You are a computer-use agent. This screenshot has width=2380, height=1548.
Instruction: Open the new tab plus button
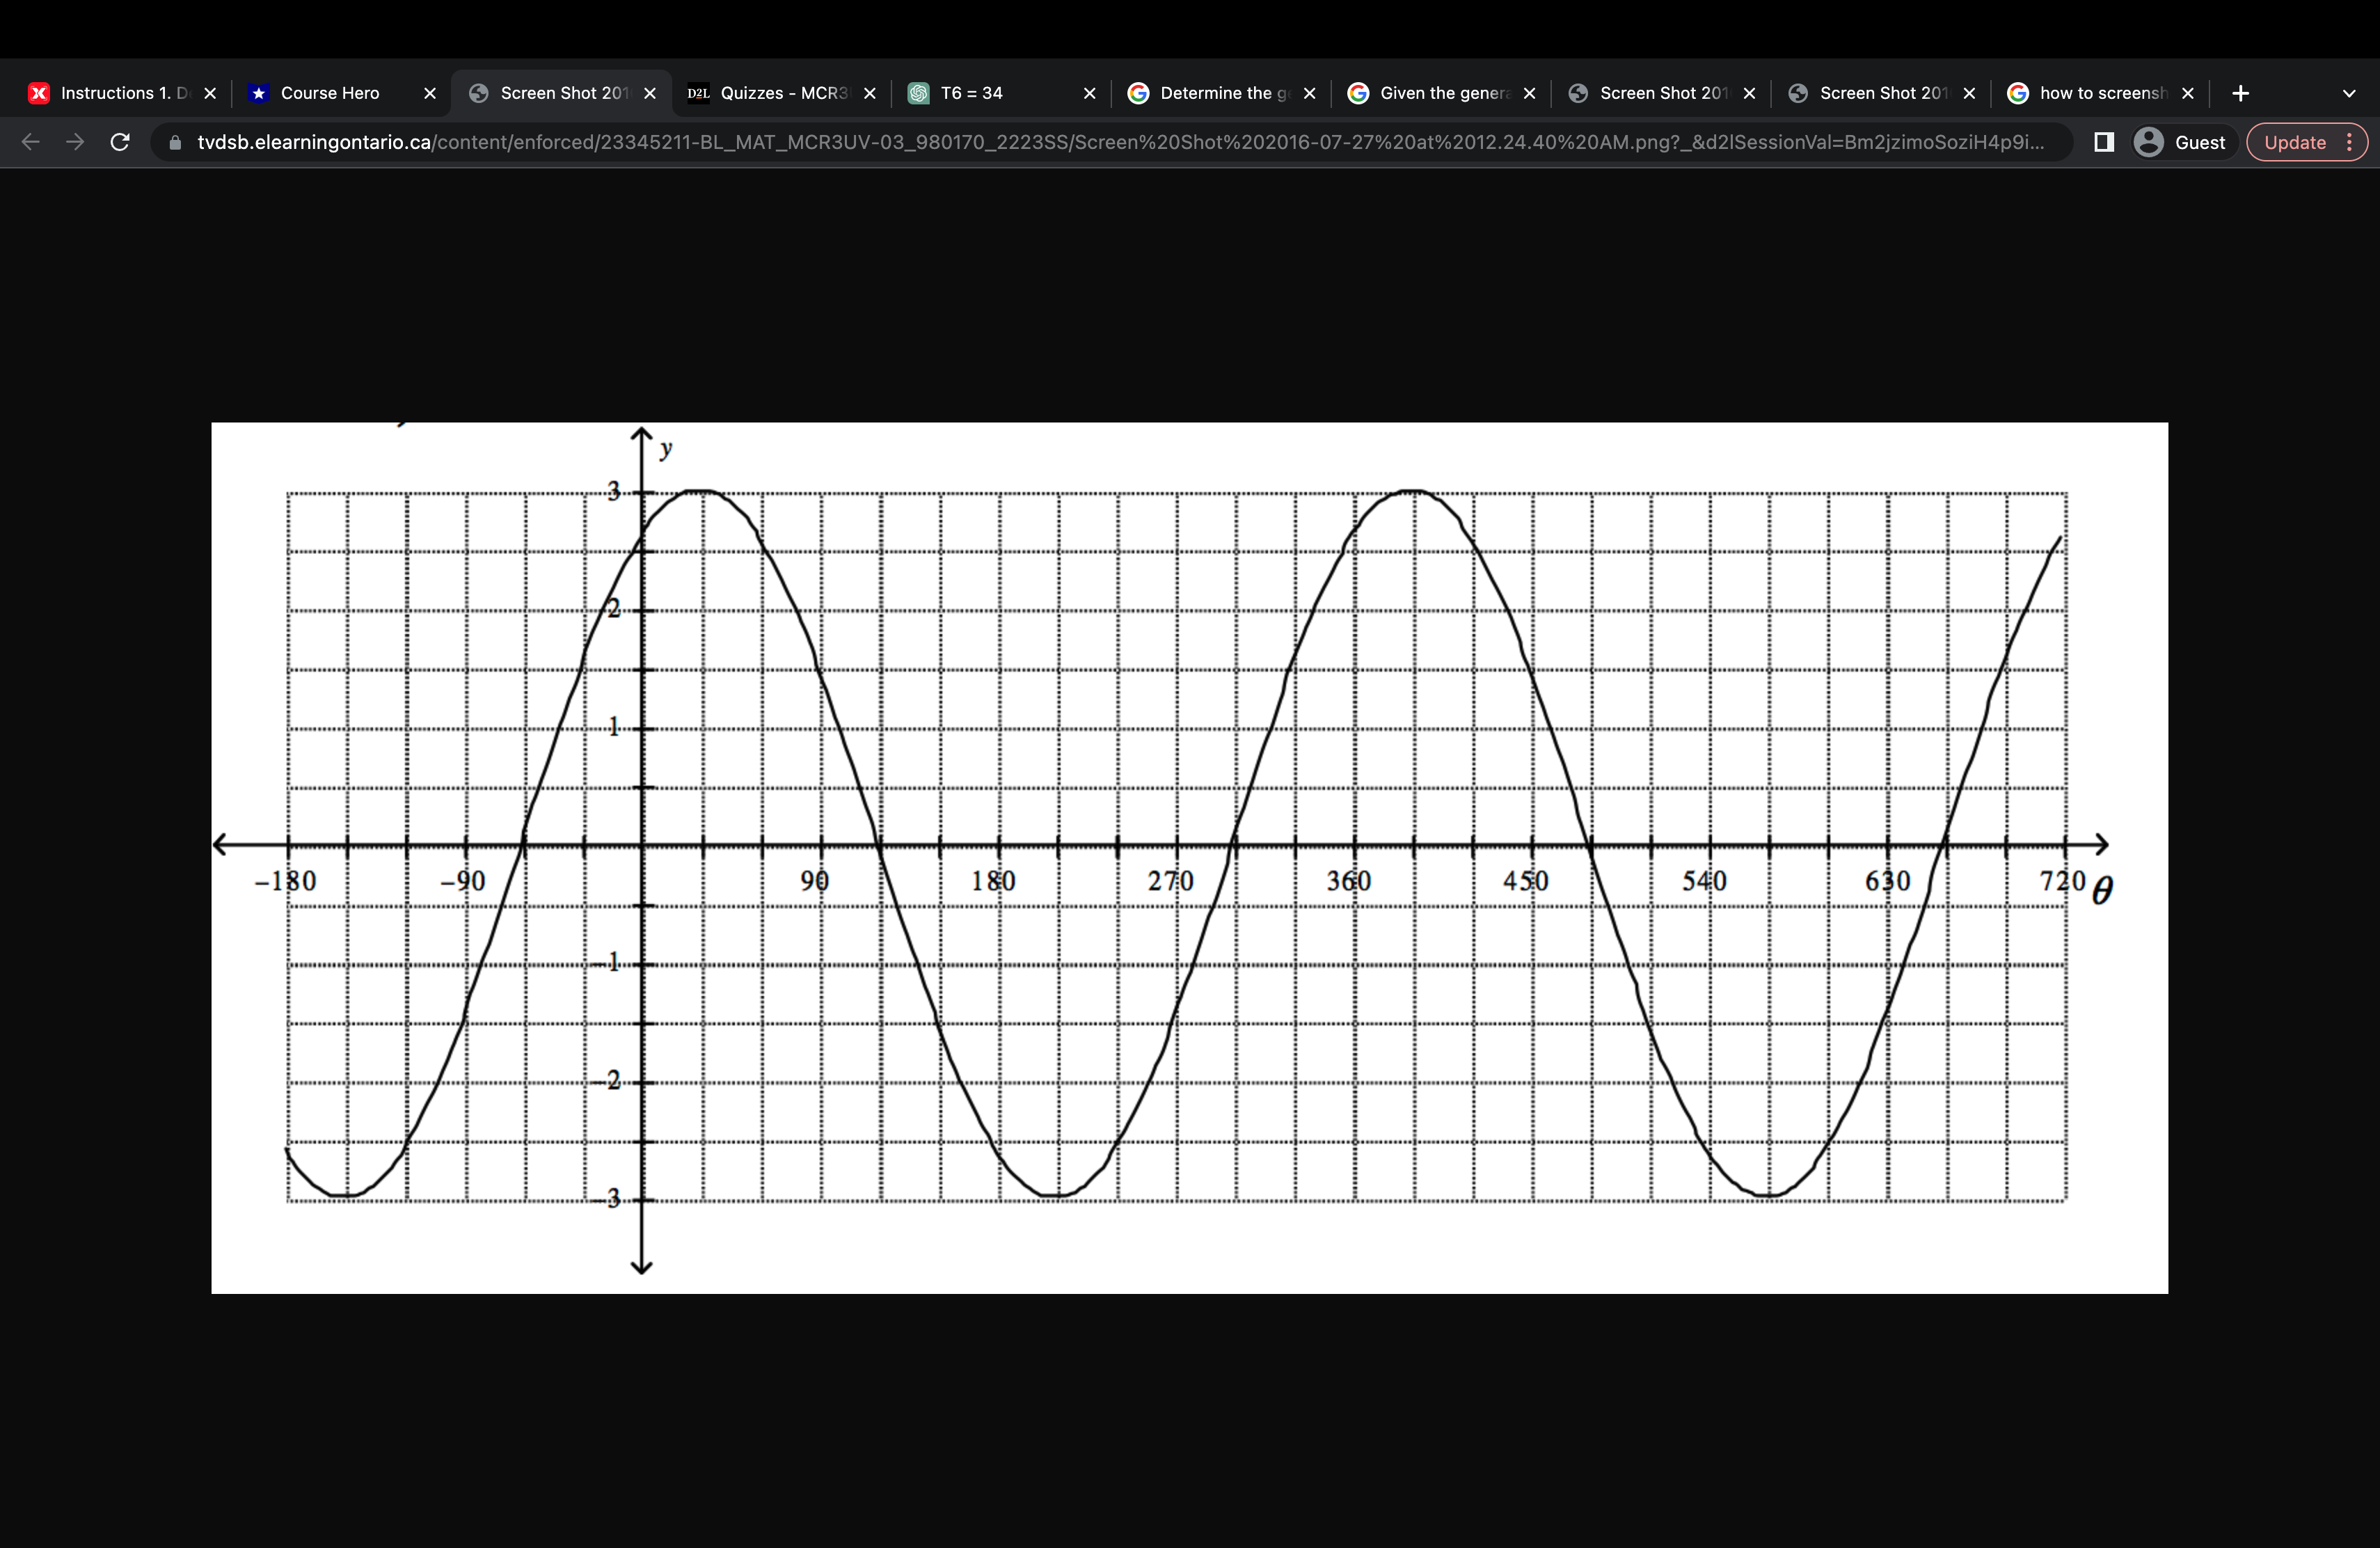[2241, 93]
